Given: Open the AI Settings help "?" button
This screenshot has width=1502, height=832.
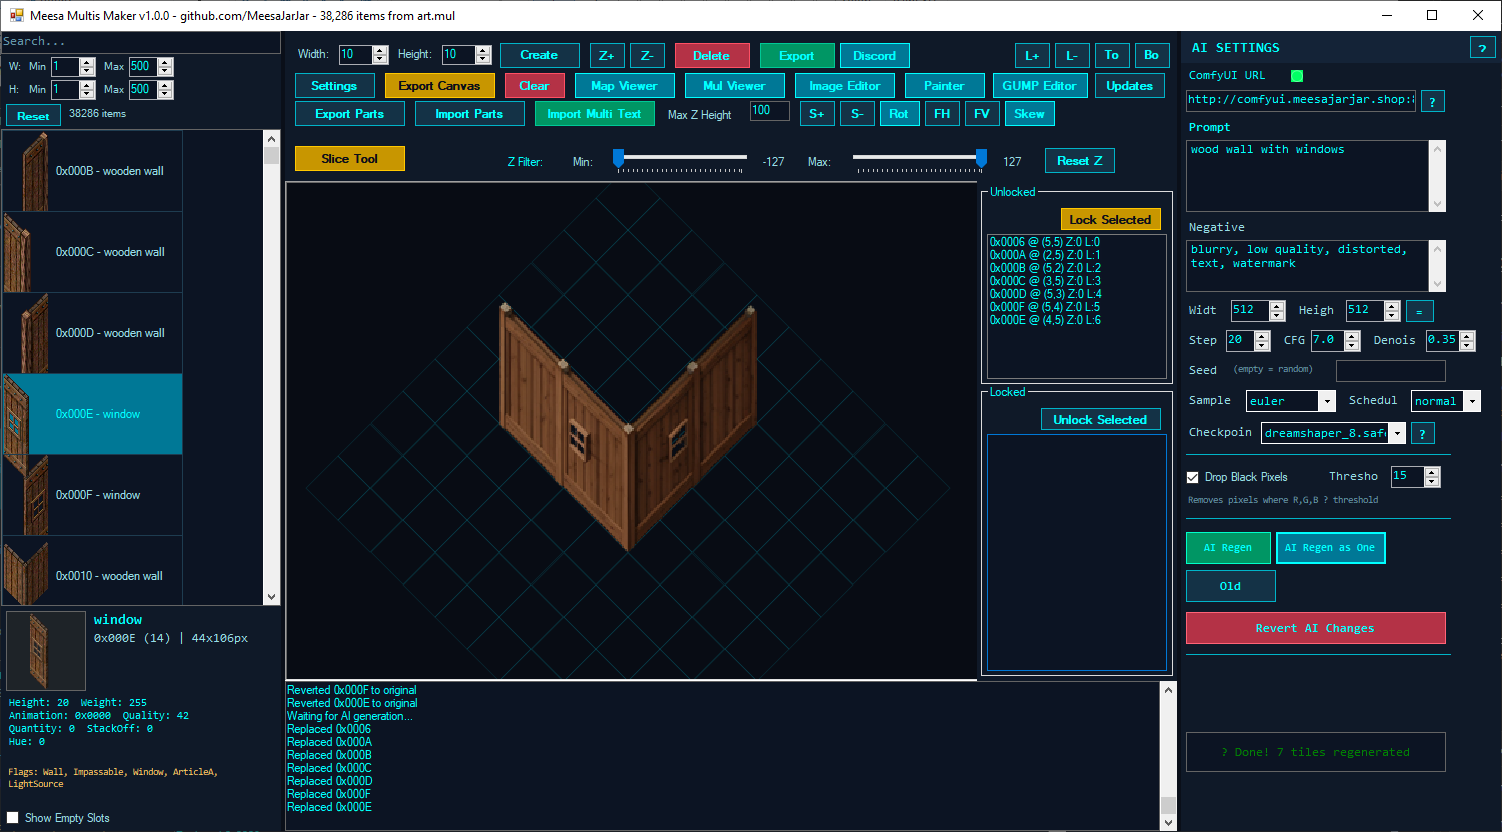Looking at the screenshot, I should coord(1482,48).
